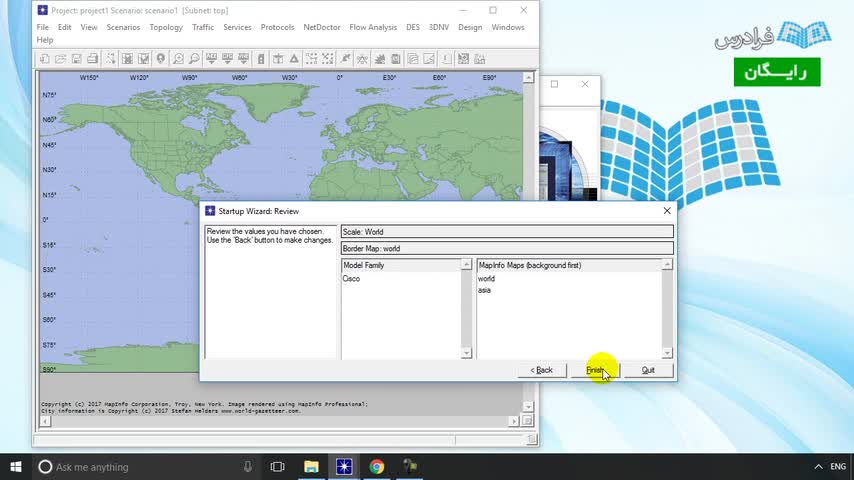
Task: Click the zoom out magnifier icon
Action: coord(194,59)
